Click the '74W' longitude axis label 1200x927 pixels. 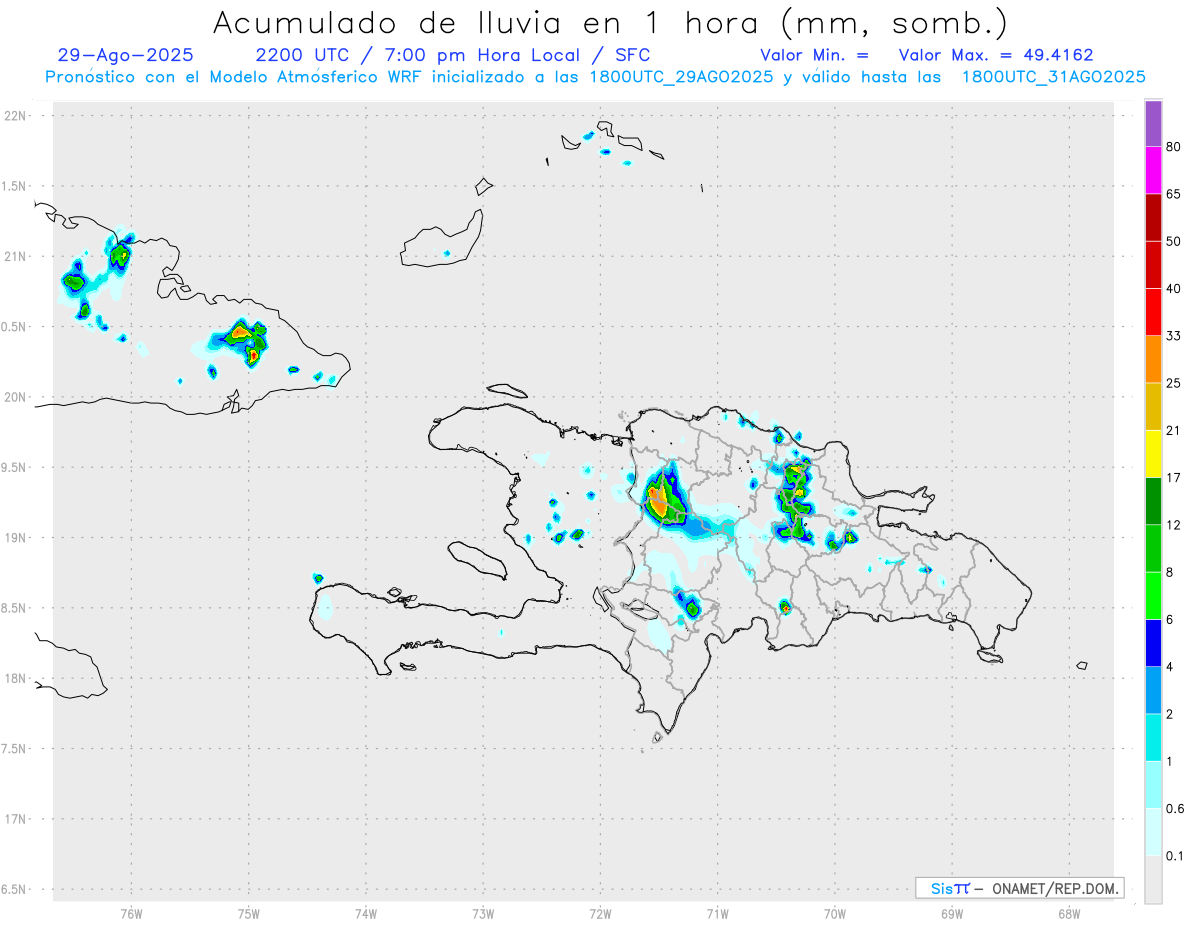(x=366, y=914)
